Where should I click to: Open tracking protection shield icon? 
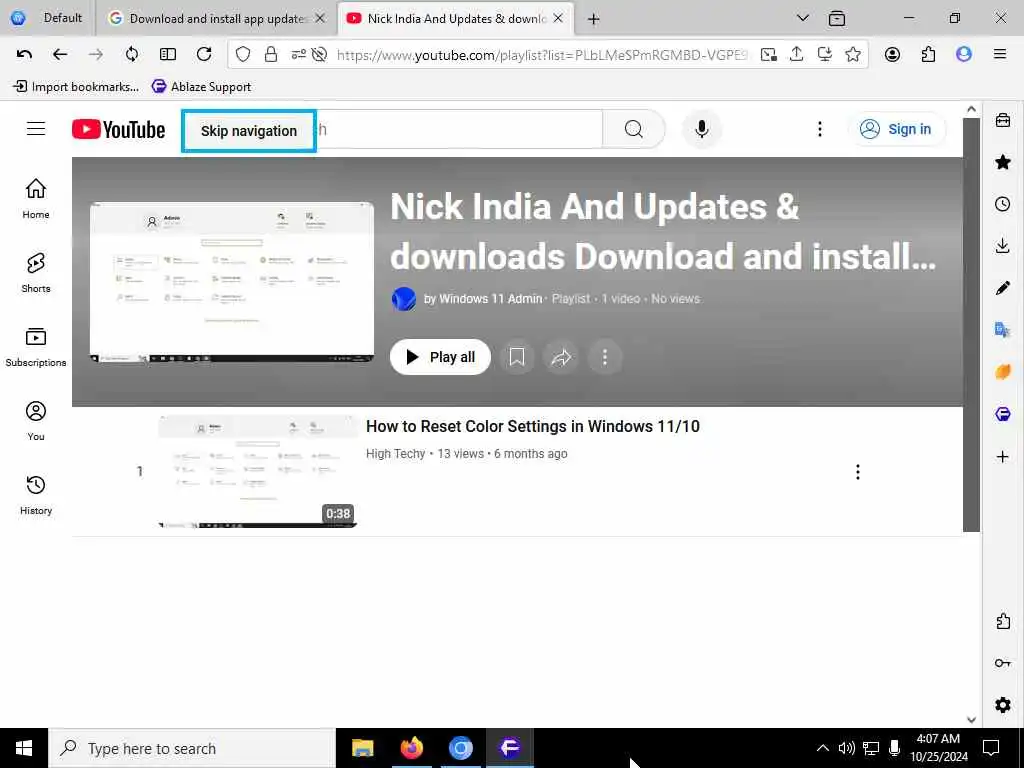click(243, 54)
